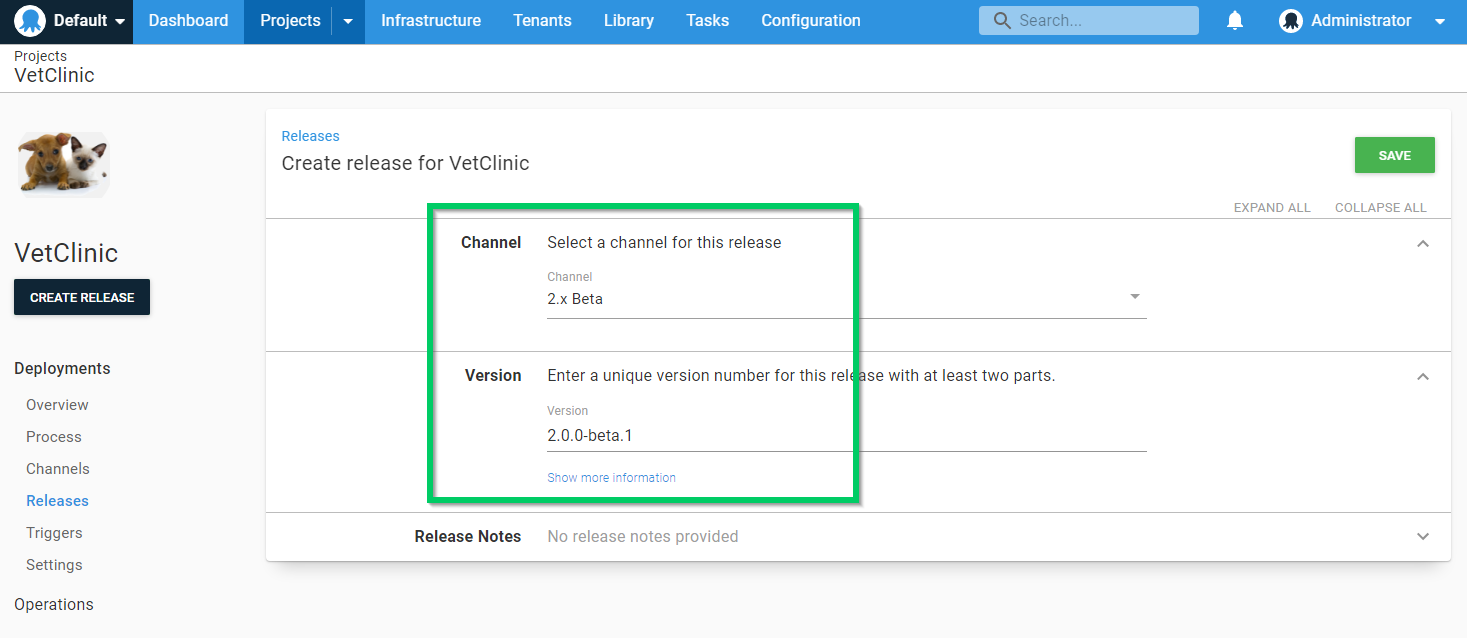This screenshot has height=638, width=1467.
Task: Click the Octopus logo in top bar
Action: coord(31,21)
